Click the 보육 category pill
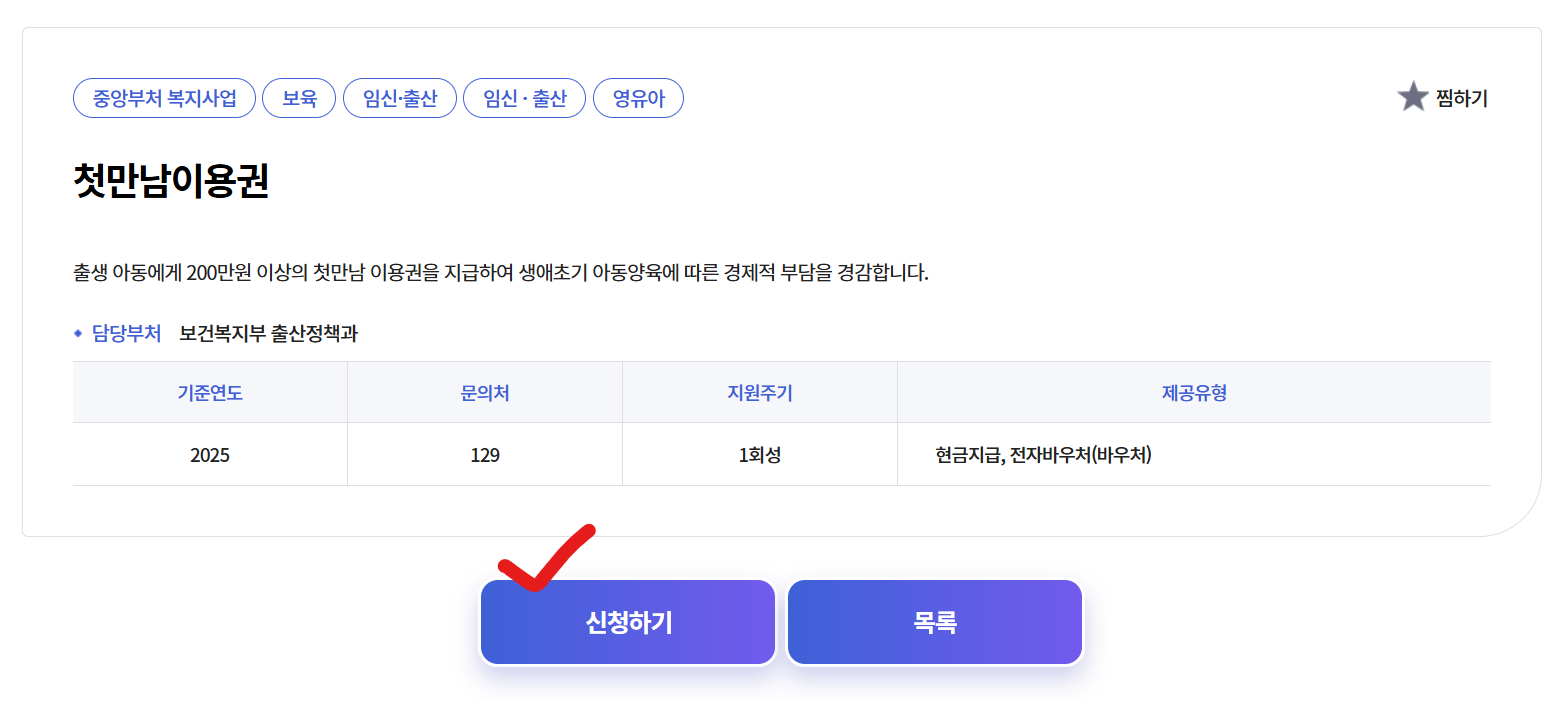Viewport: 1566px width, 701px height. (298, 97)
